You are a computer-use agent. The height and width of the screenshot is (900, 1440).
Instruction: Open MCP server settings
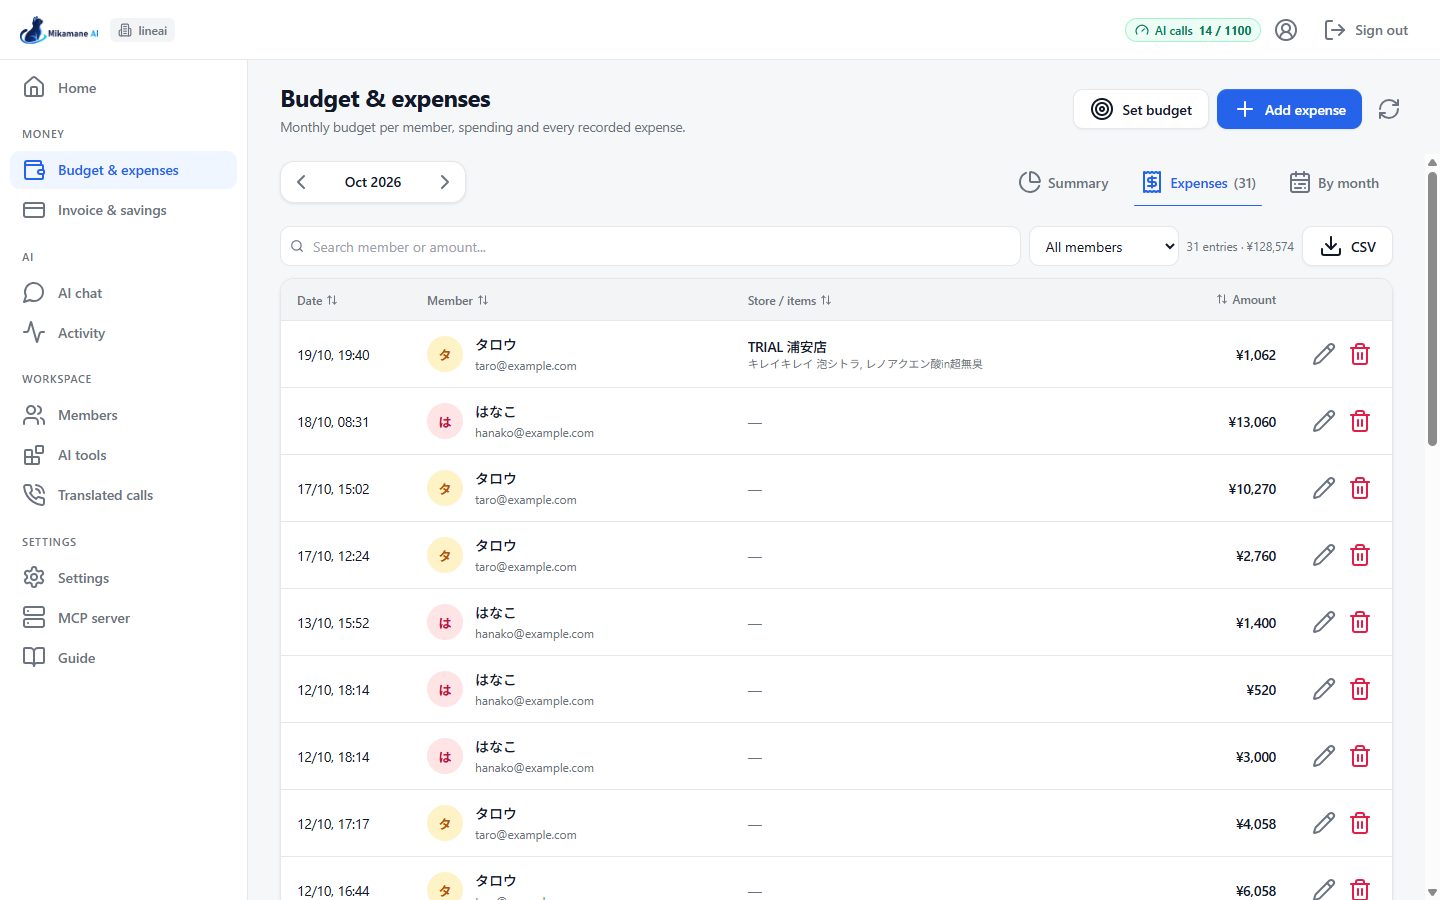123,618
